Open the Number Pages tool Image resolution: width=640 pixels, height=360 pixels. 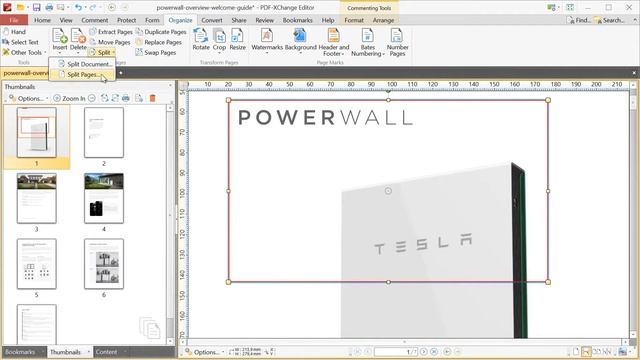point(397,42)
